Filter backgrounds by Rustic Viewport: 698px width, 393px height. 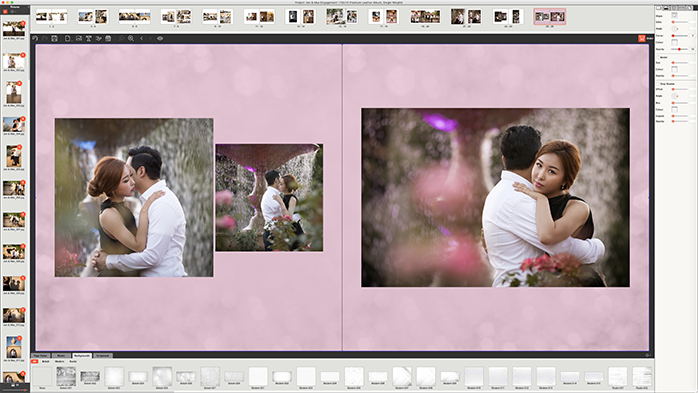pos(73,361)
